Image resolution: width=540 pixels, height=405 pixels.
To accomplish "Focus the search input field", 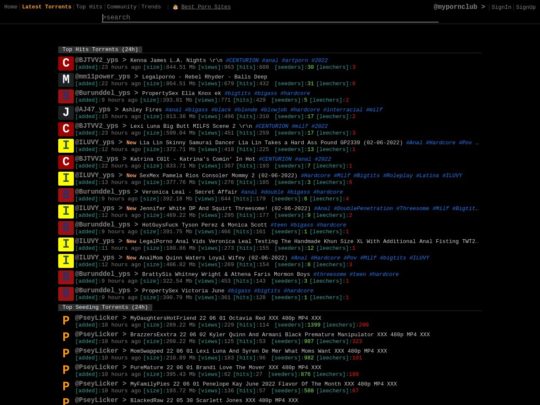I will tap(270, 17).
